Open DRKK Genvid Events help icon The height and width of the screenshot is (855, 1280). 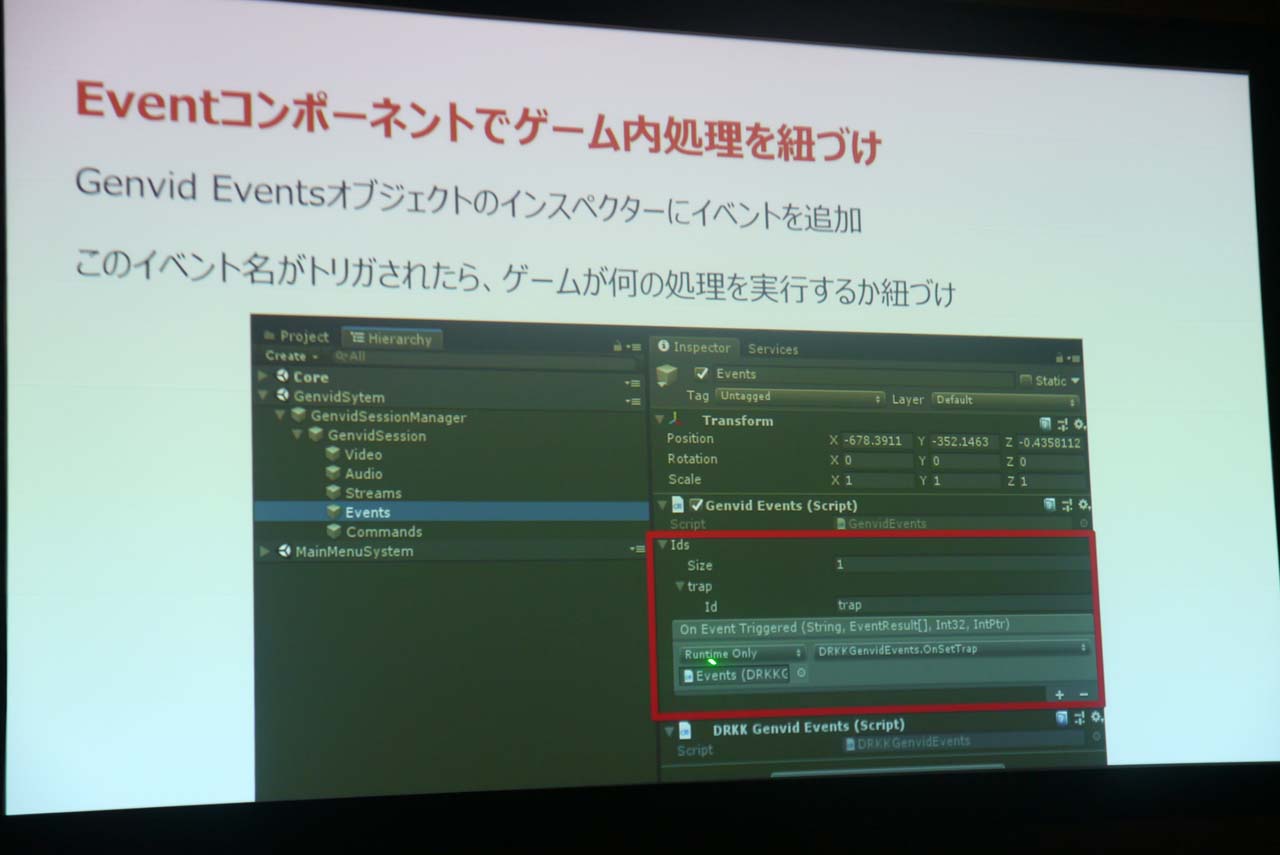click(x=1062, y=718)
